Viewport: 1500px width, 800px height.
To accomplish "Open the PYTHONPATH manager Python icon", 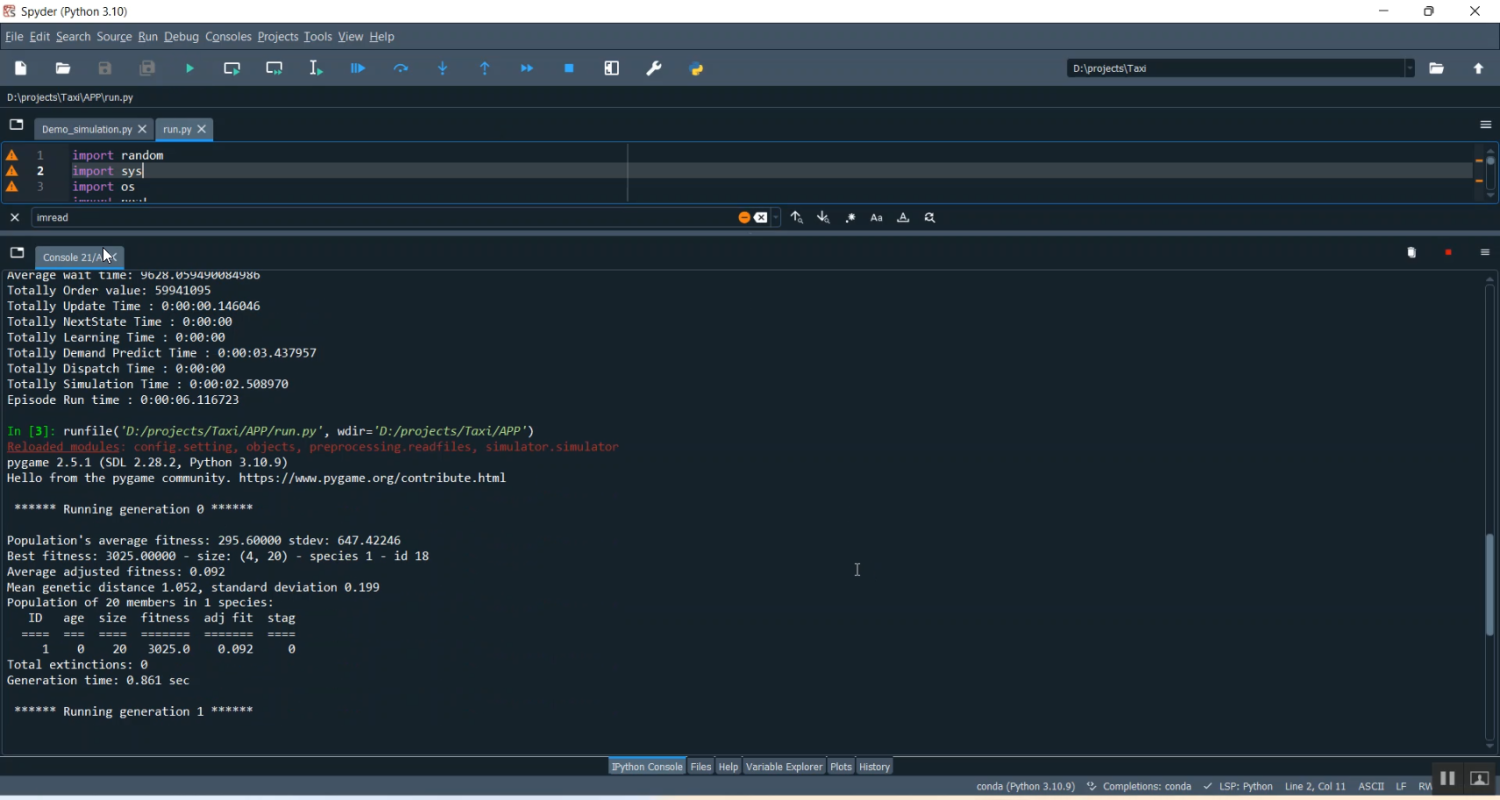I will coord(697,69).
